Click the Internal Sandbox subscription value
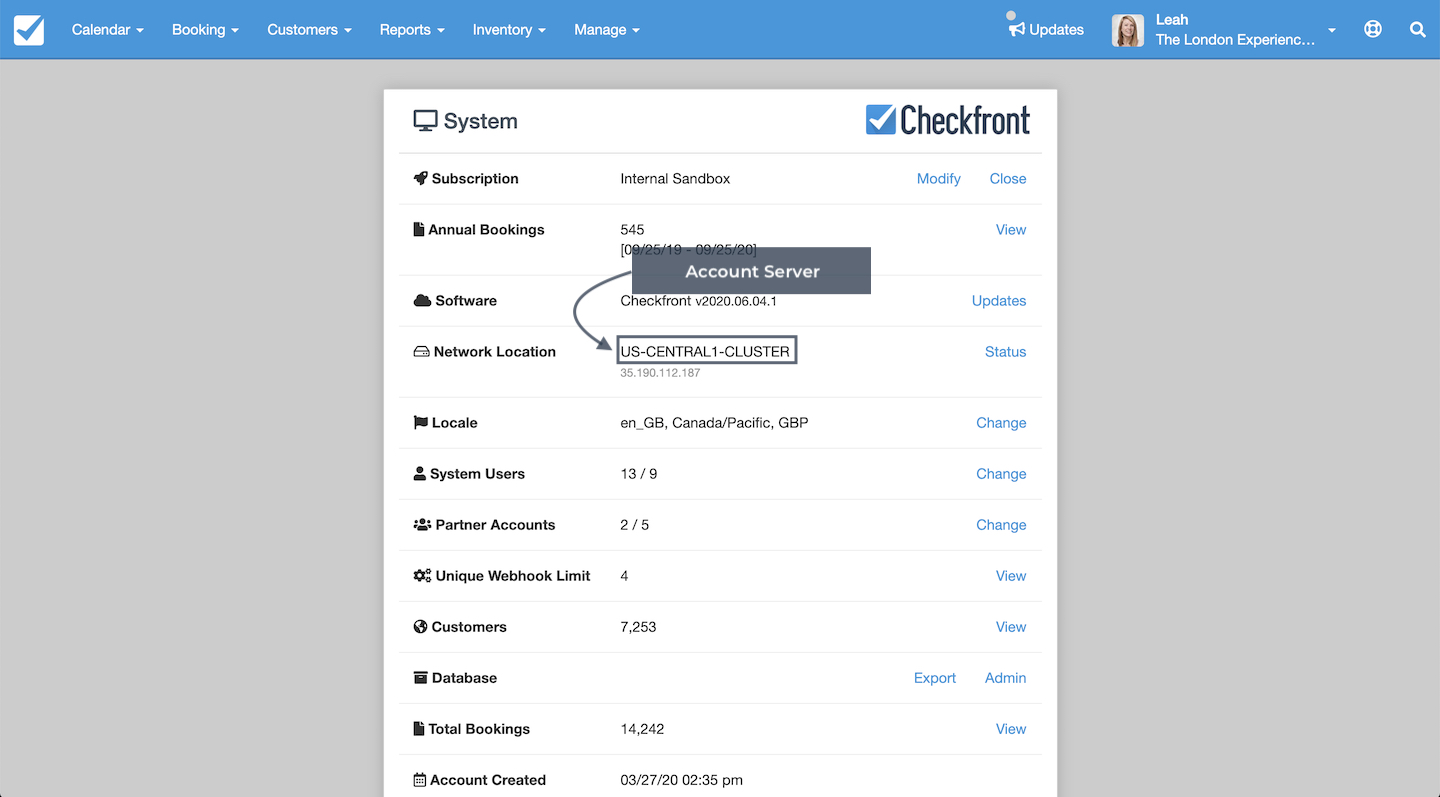This screenshot has height=797, width=1440. 675,178
